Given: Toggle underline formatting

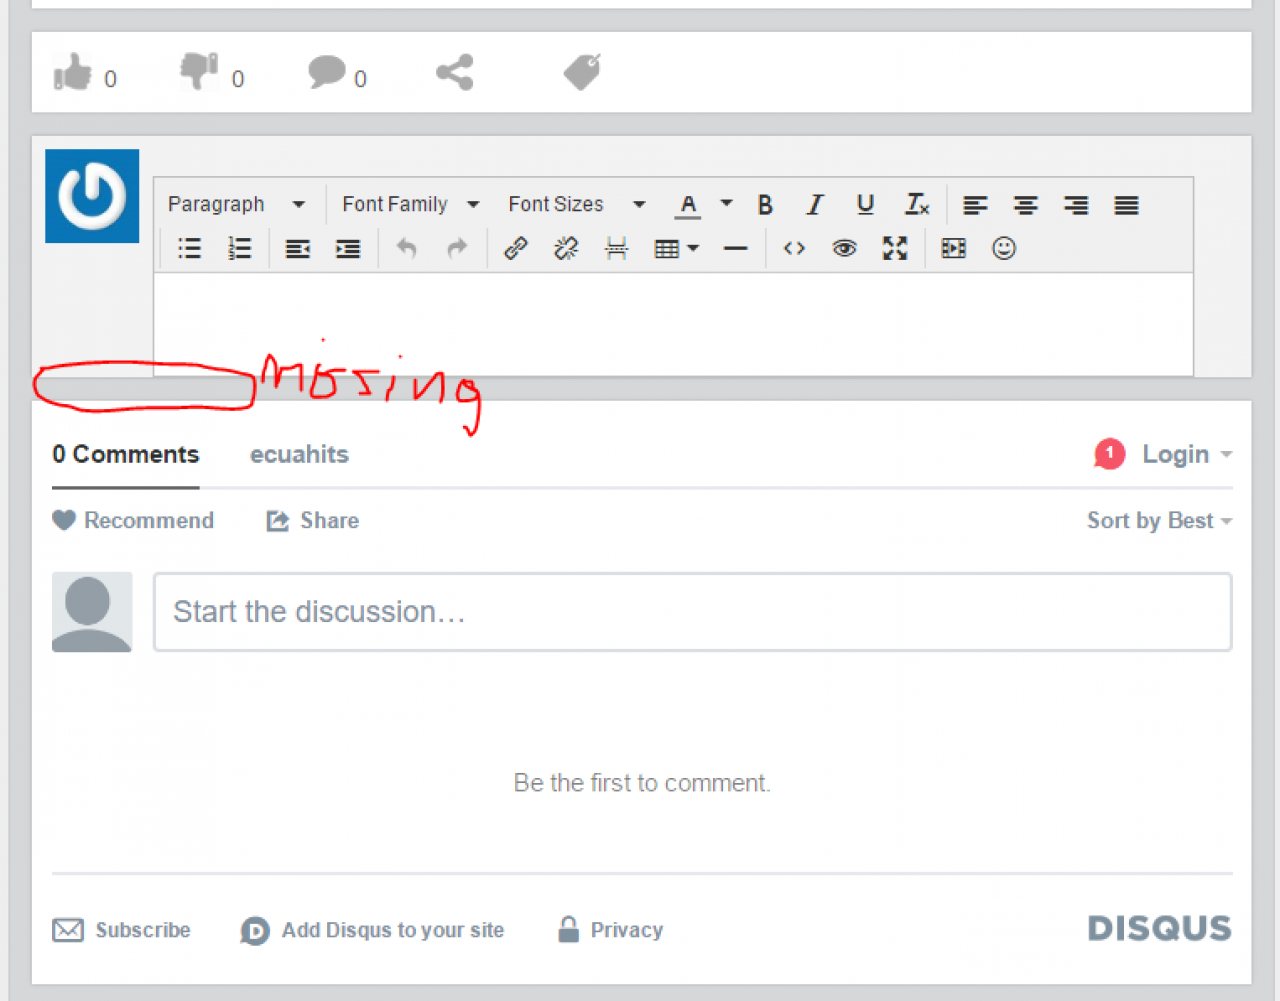Looking at the screenshot, I should click(865, 205).
